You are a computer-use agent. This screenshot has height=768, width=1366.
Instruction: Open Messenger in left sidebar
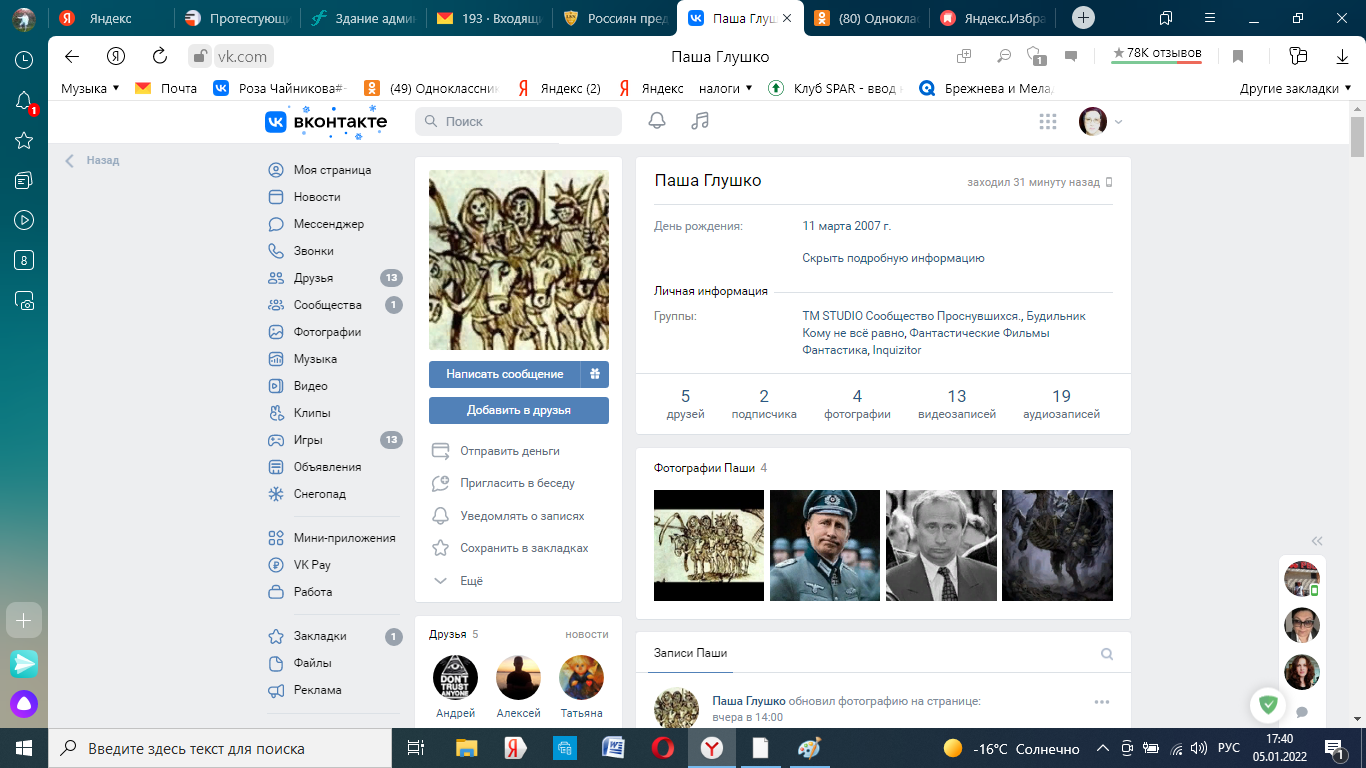[x=328, y=224]
